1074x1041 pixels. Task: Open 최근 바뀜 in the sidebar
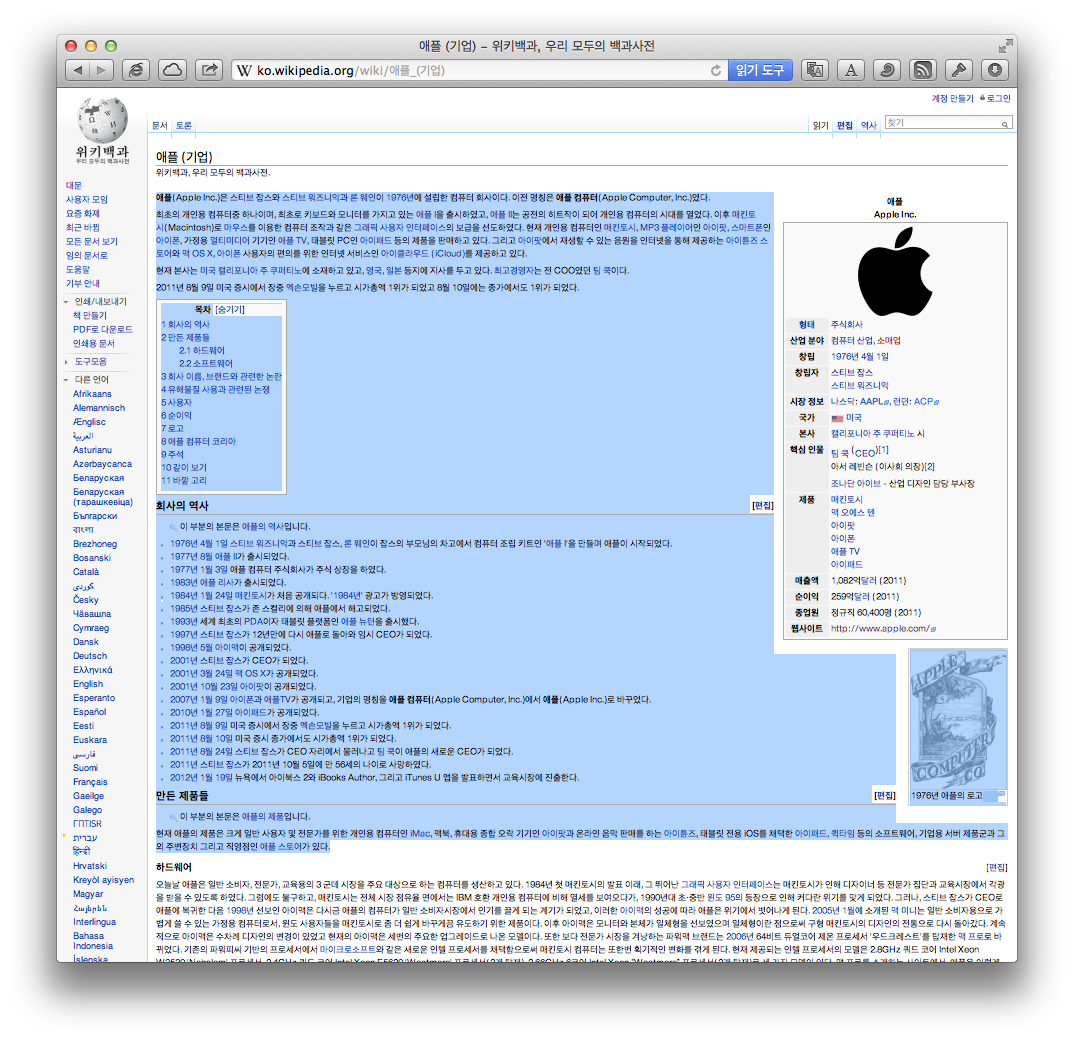pyautogui.click(x=82, y=227)
